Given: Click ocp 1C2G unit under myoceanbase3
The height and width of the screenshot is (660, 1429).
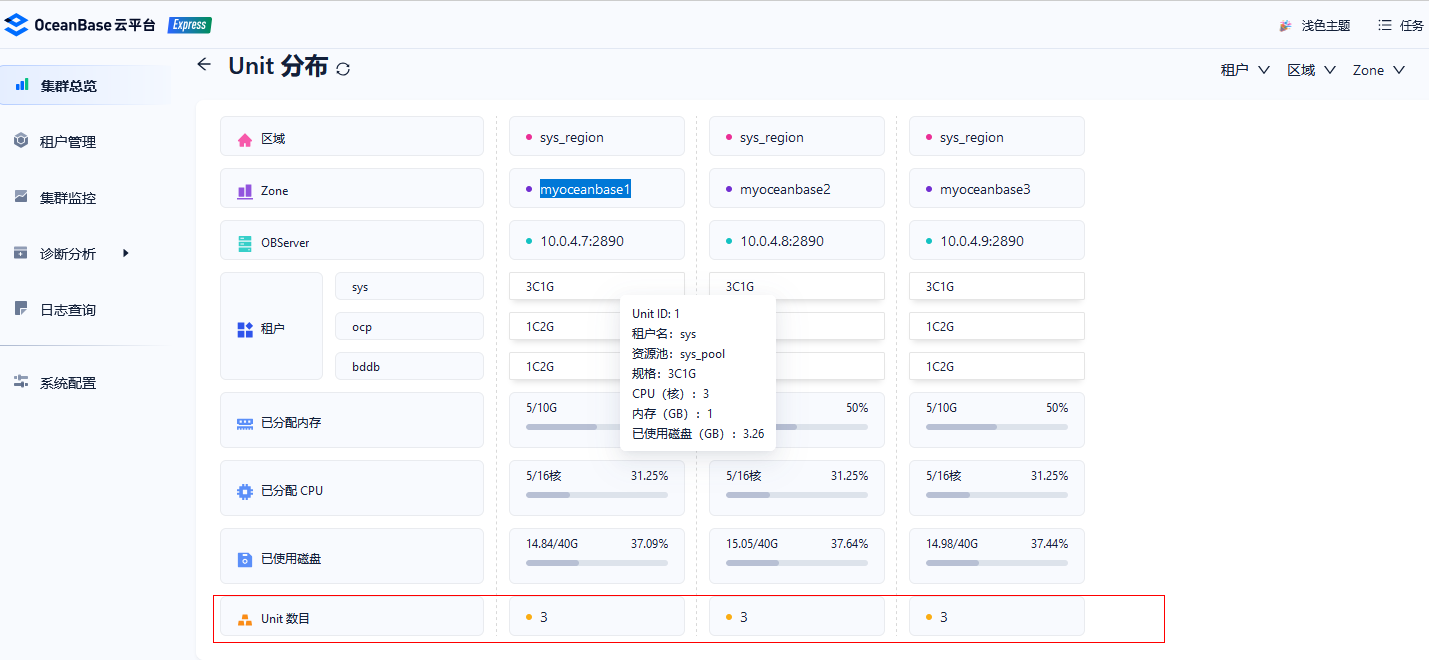Looking at the screenshot, I should click(x=997, y=326).
